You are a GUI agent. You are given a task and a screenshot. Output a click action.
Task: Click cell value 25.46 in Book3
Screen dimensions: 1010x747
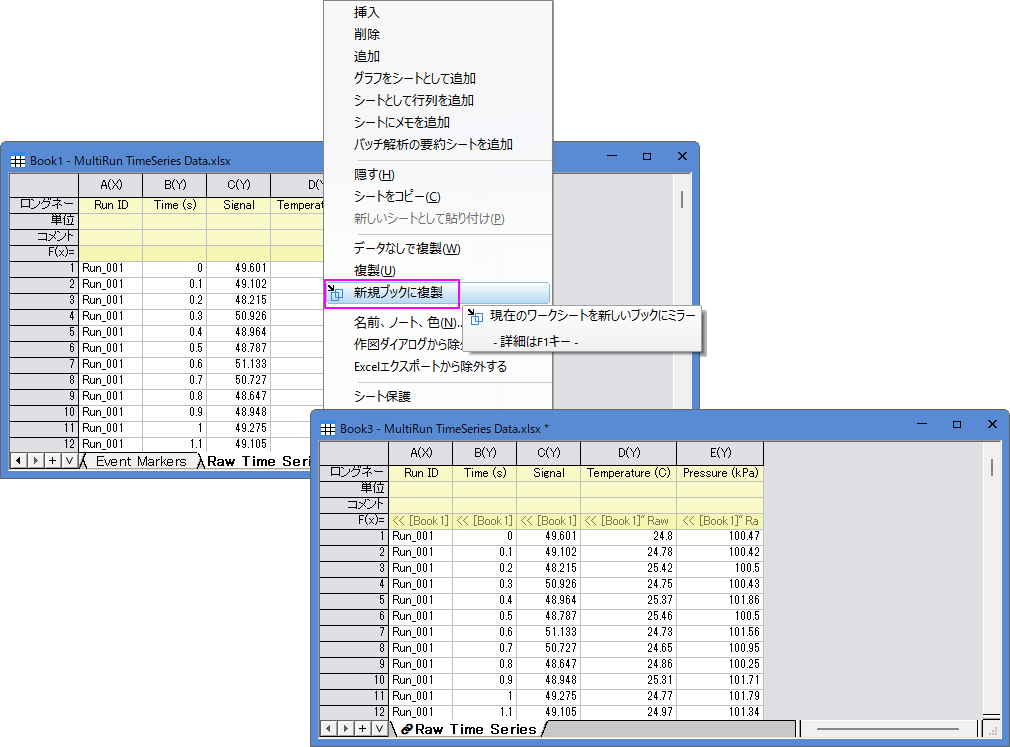[629, 616]
